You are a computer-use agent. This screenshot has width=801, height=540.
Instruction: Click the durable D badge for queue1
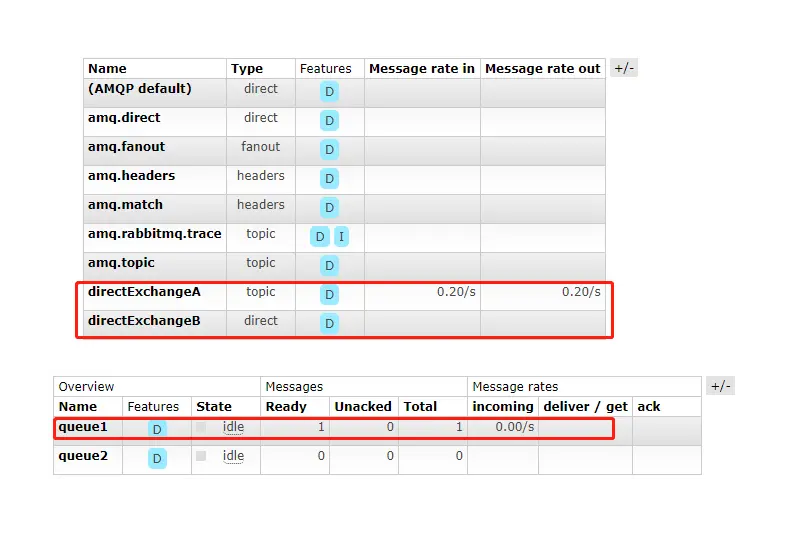coord(157,430)
